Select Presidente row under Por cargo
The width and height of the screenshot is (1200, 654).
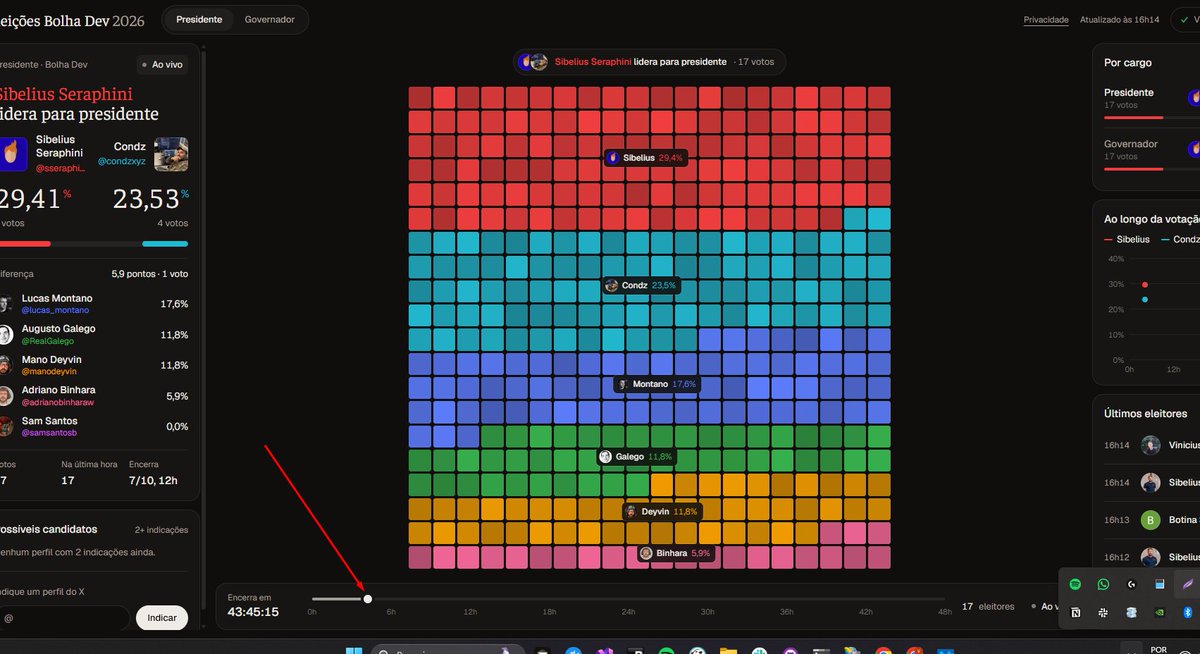tap(1152, 102)
